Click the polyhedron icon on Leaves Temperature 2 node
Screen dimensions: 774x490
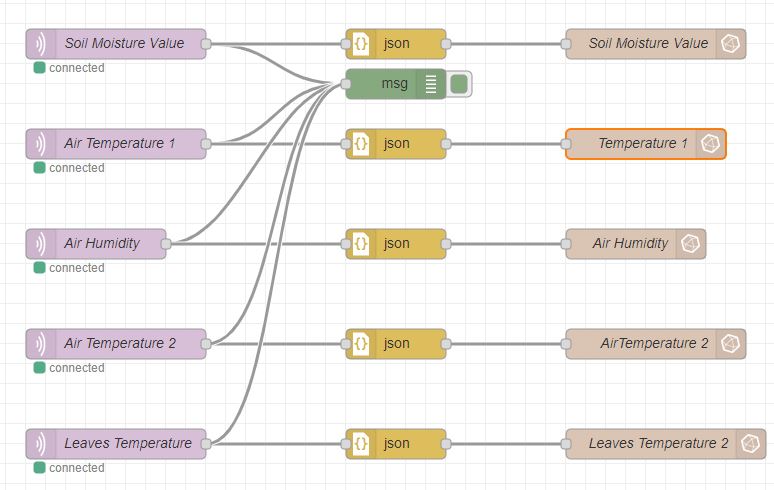point(749,444)
